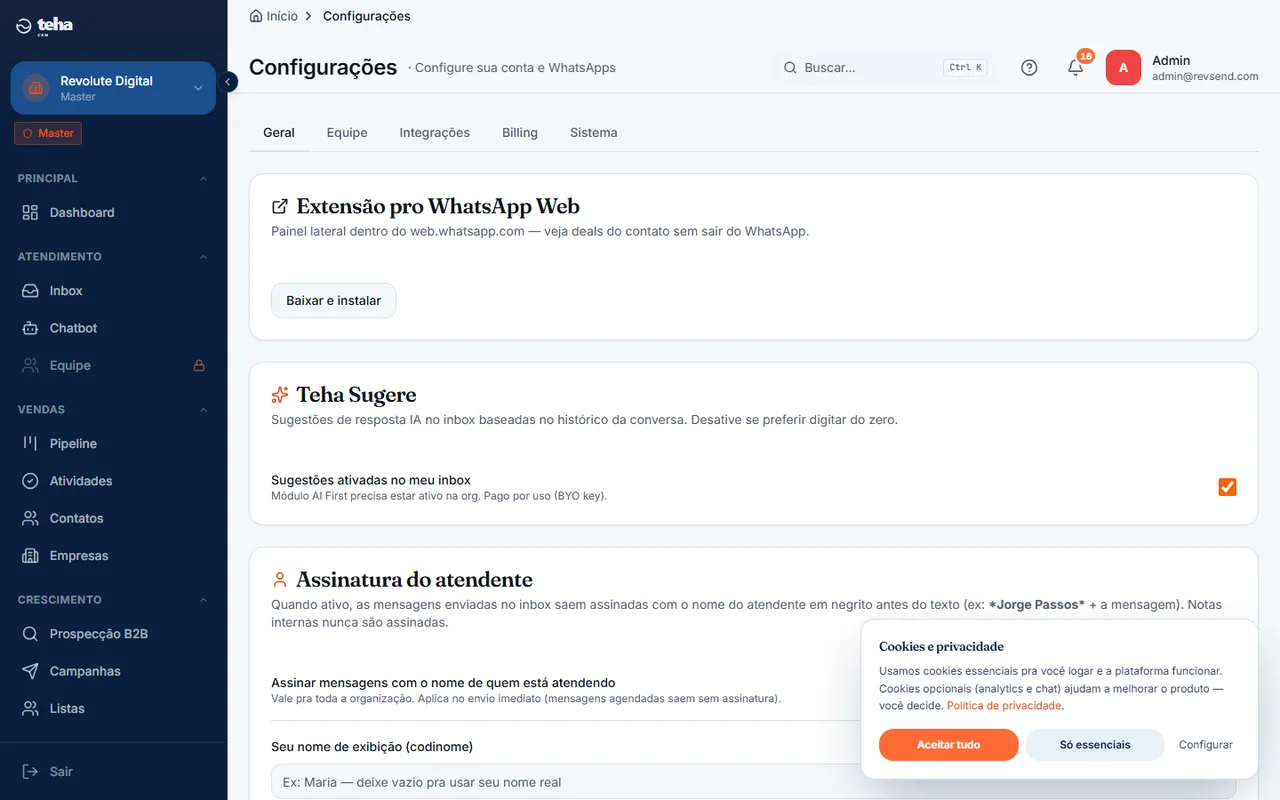1280x800 pixels.
Task: Click the Sair logout arrow icon
Action: (x=30, y=772)
